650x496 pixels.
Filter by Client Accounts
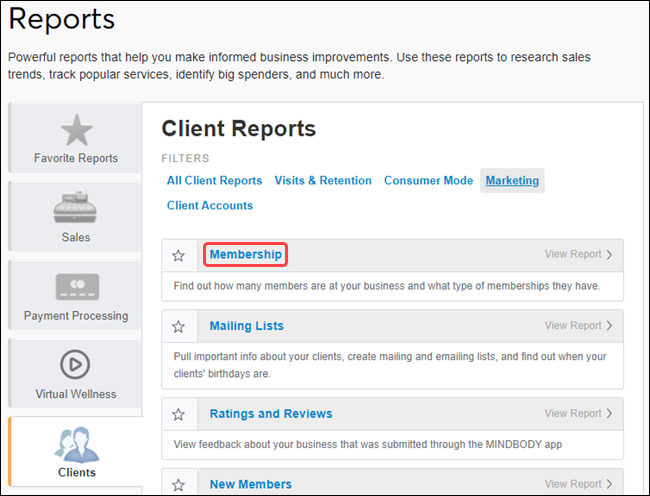tap(210, 206)
